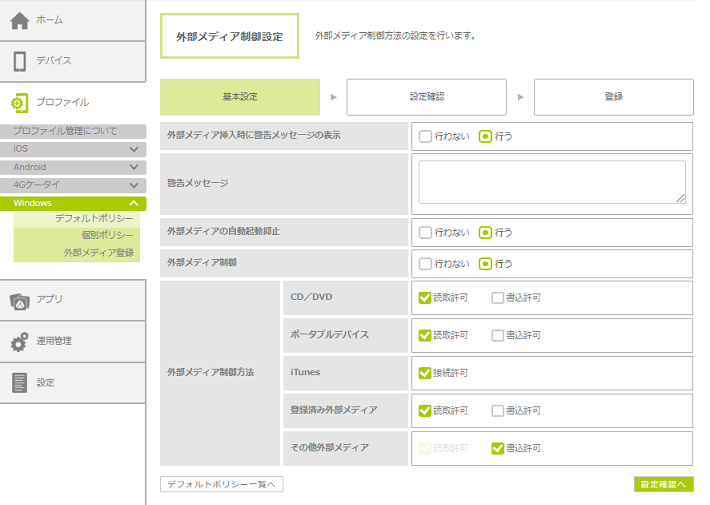Open the Settings document icon
Image resolution: width=710 pixels, height=505 pixels.
[x=19, y=383]
